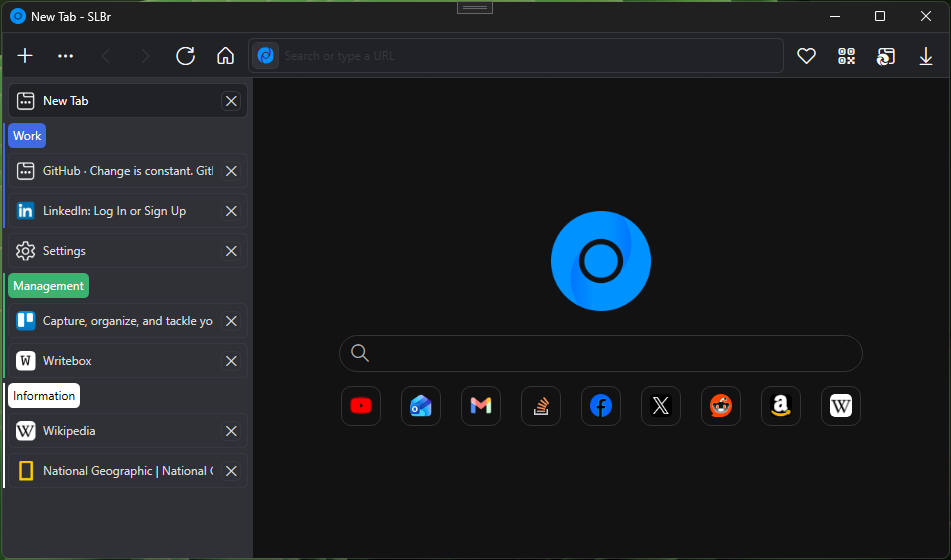Click the Trello favicon in tab list
Viewport: 951px width, 560px height.
point(25,321)
